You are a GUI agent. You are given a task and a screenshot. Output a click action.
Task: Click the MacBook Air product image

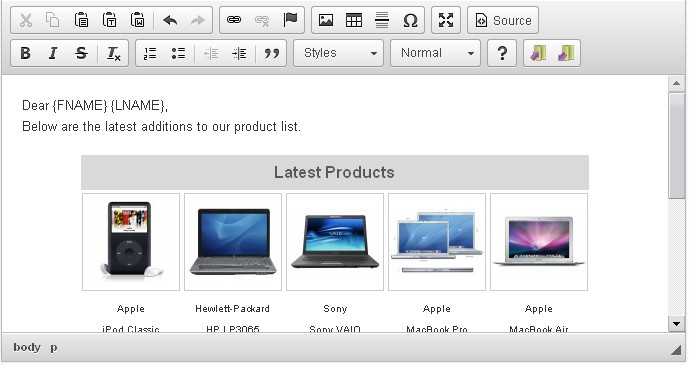pos(539,242)
